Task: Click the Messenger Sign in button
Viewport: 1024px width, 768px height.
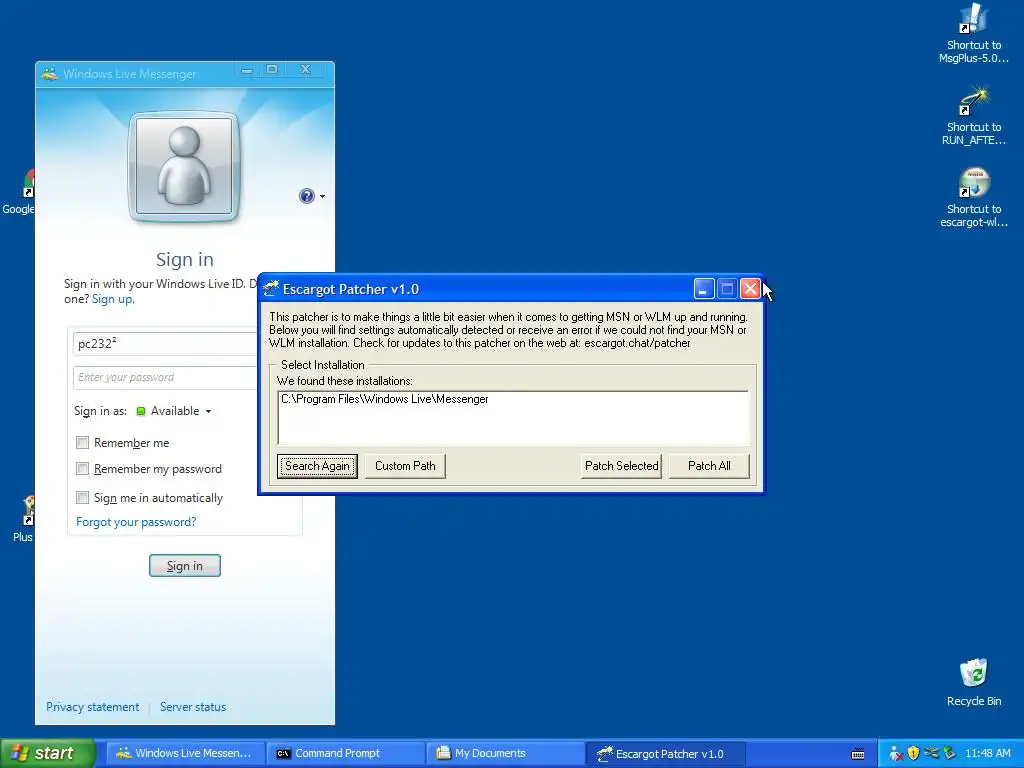Action: pyautogui.click(x=185, y=566)
